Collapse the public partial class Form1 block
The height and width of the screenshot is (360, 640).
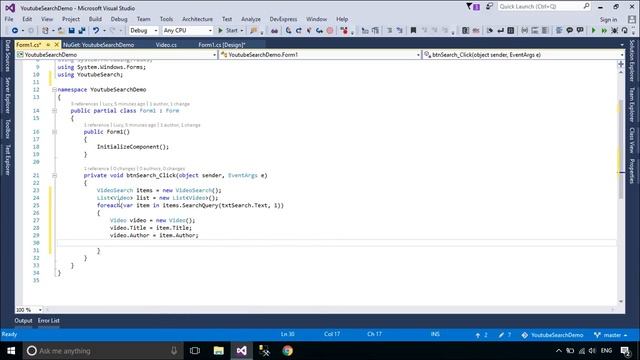[x=54, y=111]
